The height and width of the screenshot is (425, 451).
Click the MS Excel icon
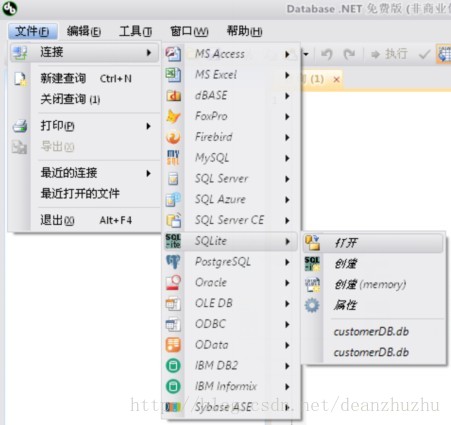point(173,75)
